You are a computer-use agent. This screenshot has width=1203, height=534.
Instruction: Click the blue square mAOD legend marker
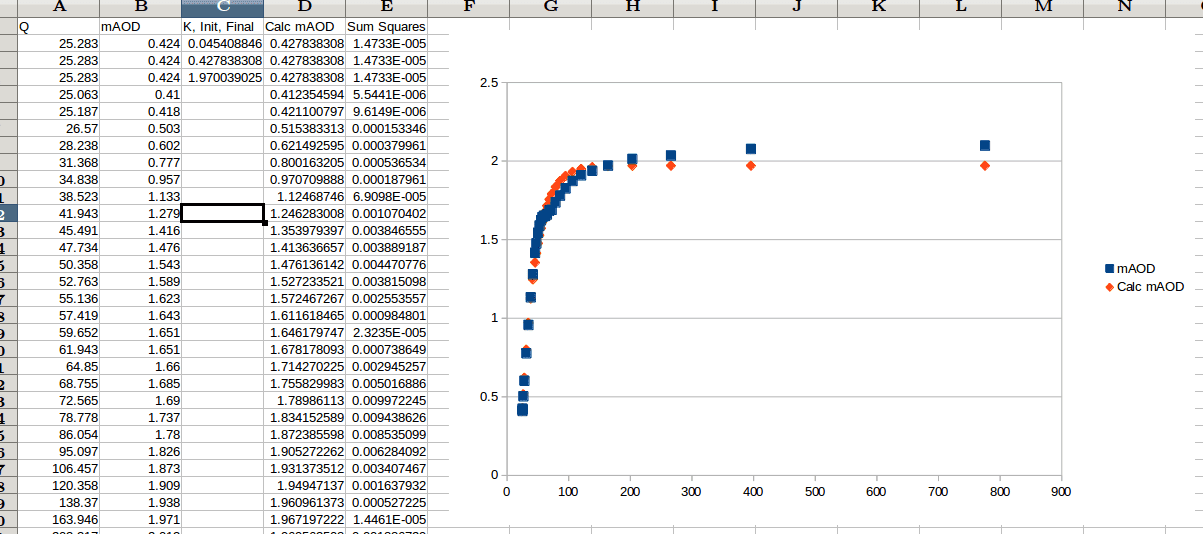[x=1109, y=269]
